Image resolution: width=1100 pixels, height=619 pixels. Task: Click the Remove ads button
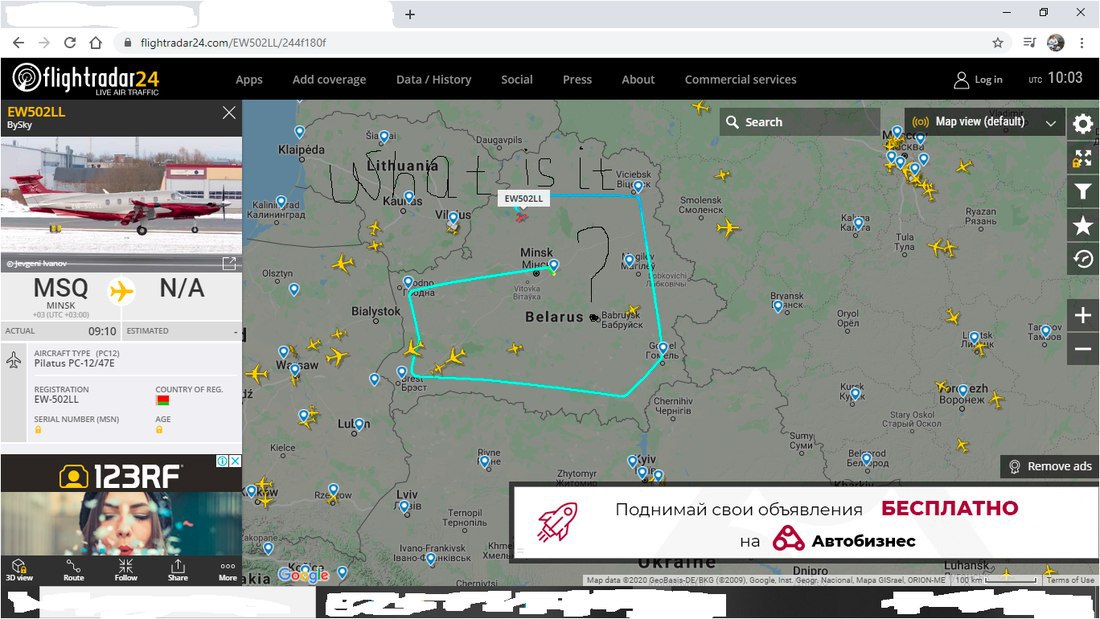pyautogui.click(x=1049, y=466)
